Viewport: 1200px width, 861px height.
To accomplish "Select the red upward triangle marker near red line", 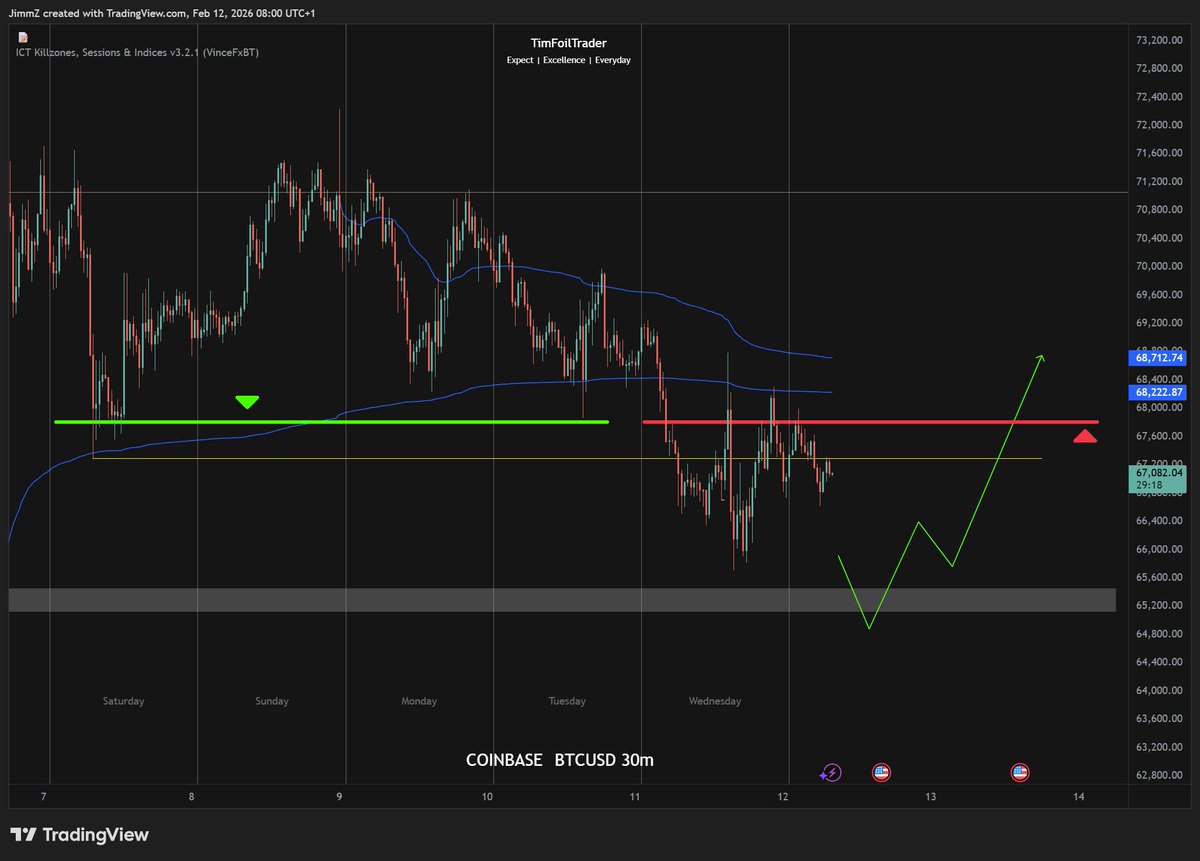I will pos(1086,437).
